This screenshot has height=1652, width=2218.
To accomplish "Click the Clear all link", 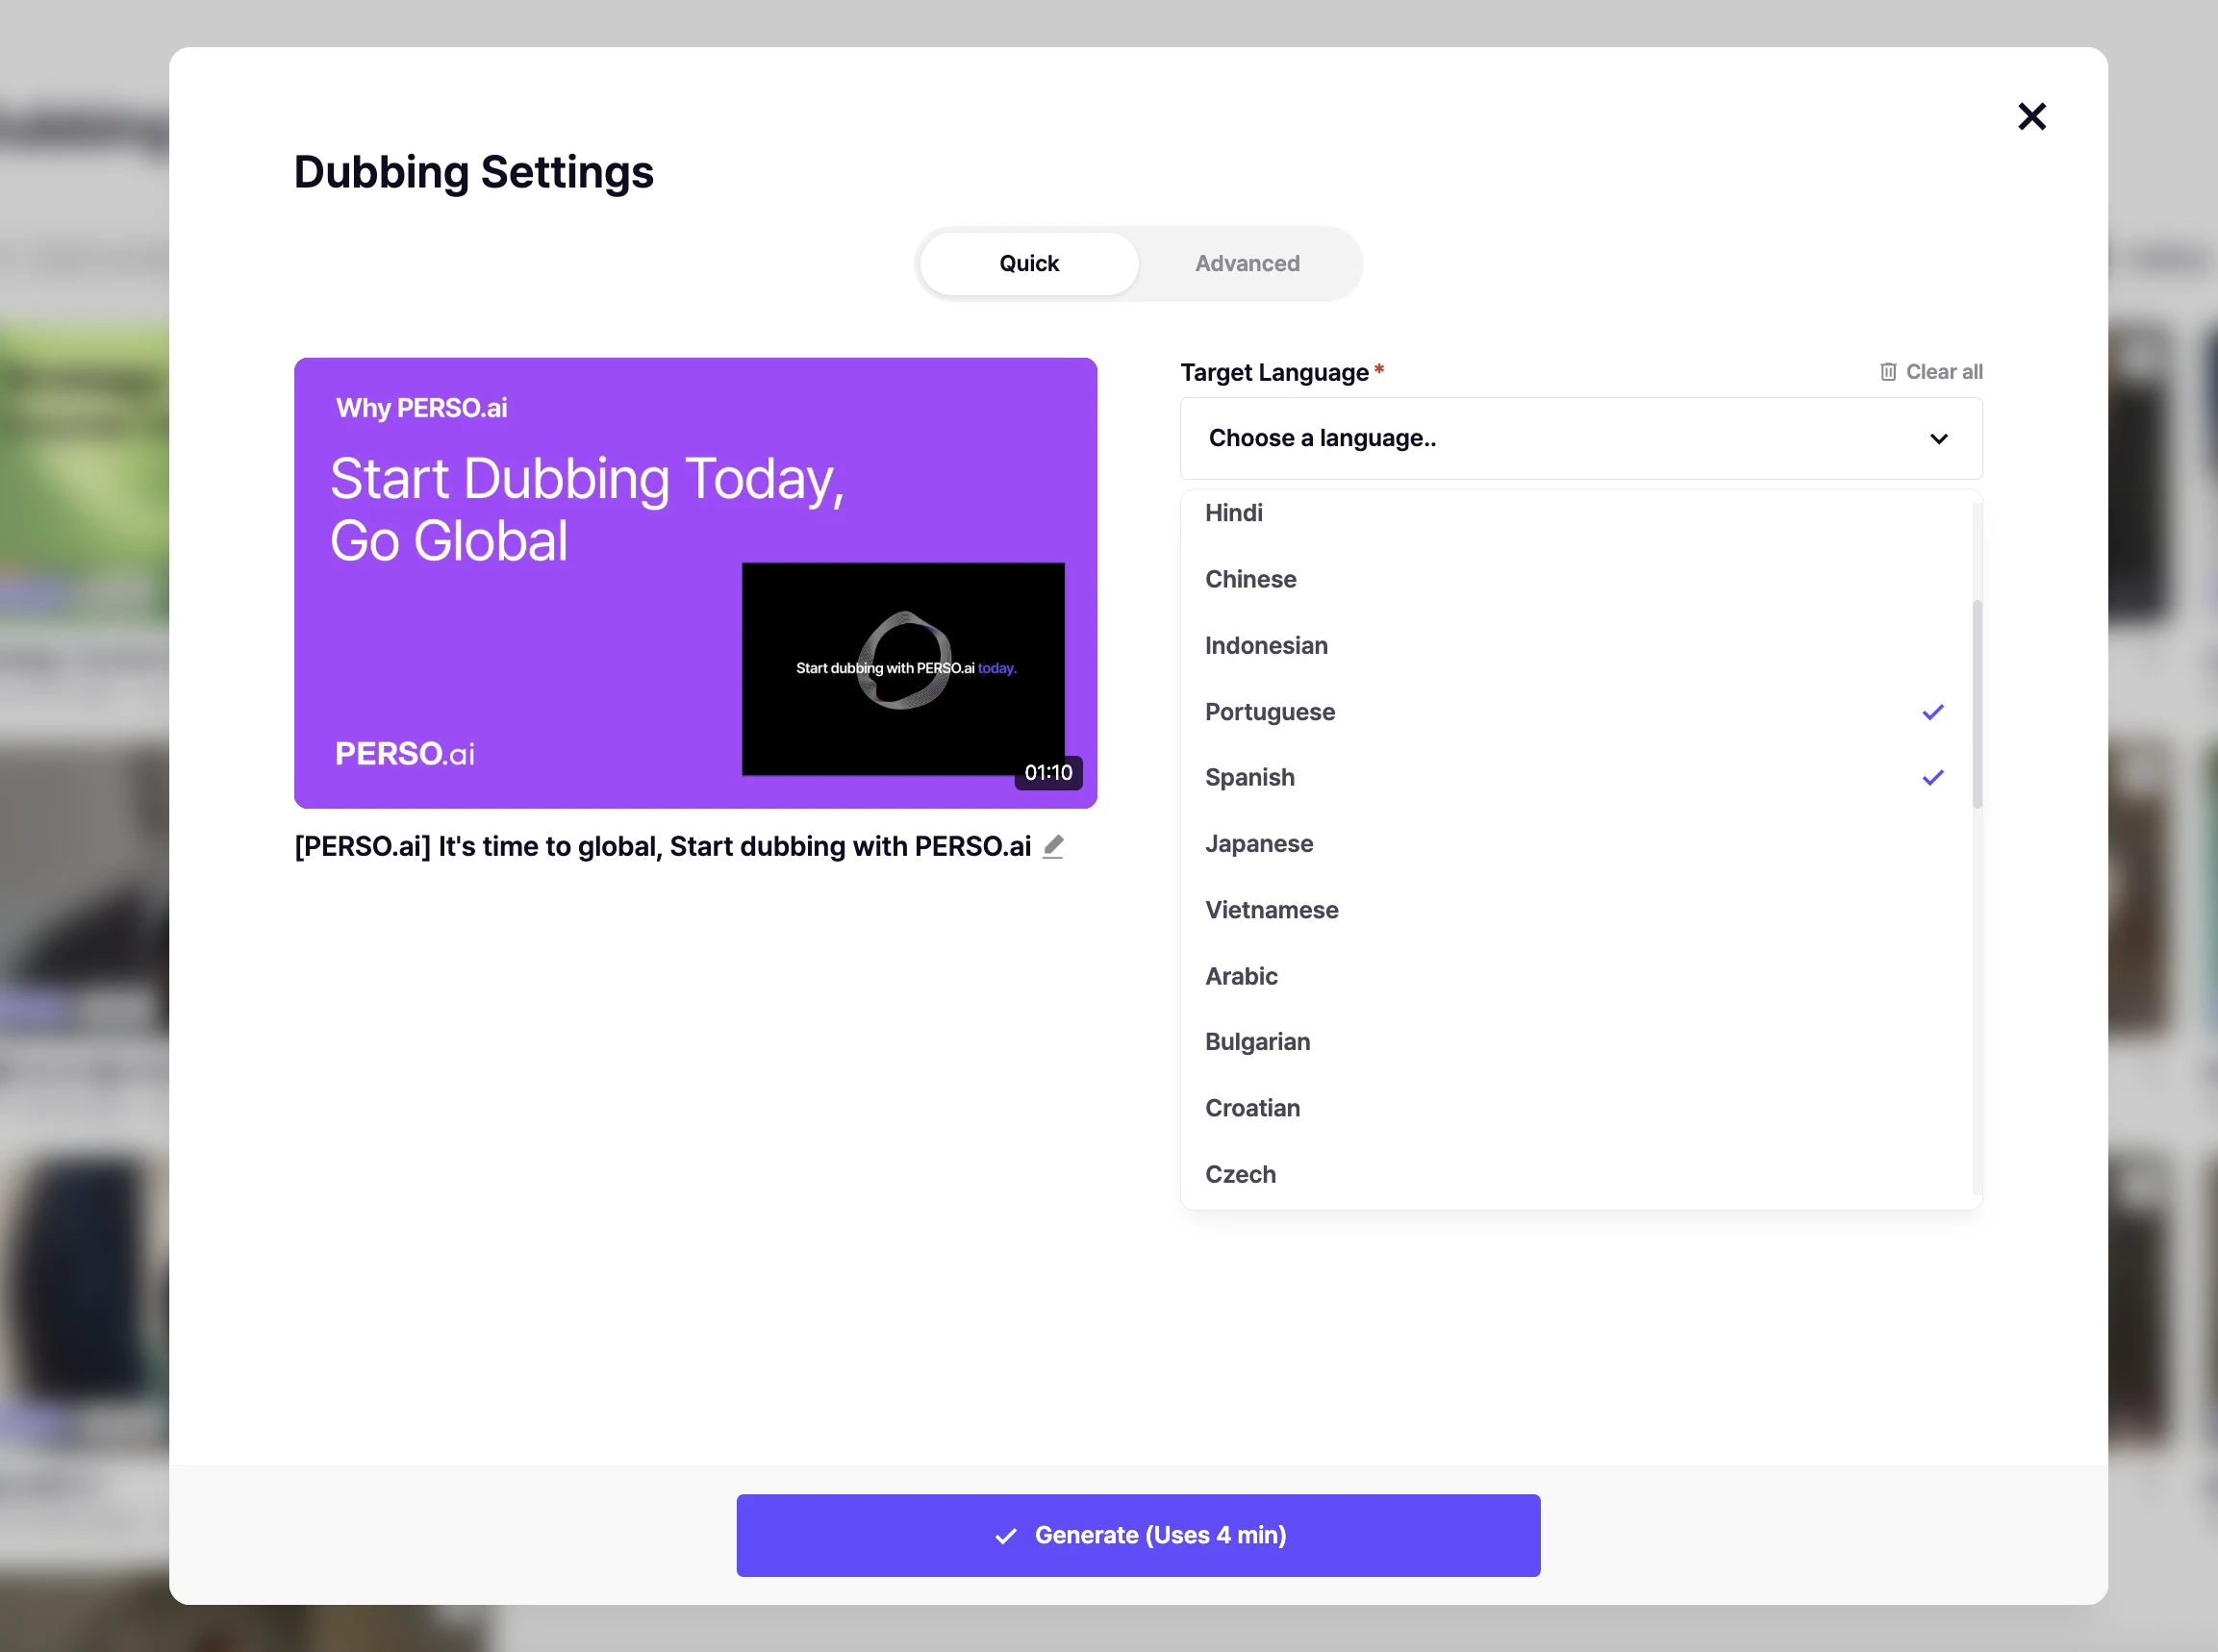I will (1943, 372).
